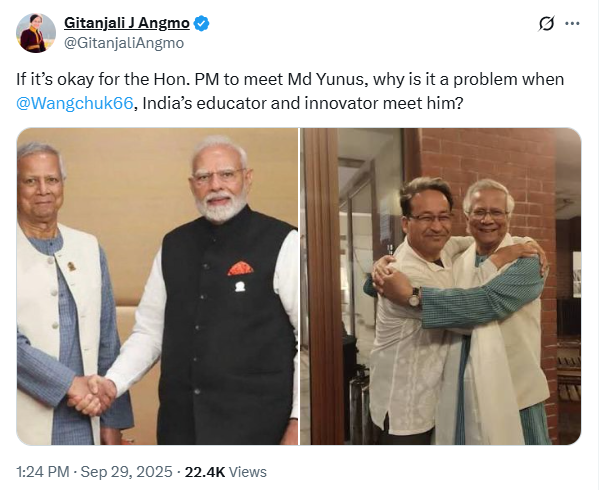
Task: Open the three-dot More options menu
Action: (x=572, y=24)
